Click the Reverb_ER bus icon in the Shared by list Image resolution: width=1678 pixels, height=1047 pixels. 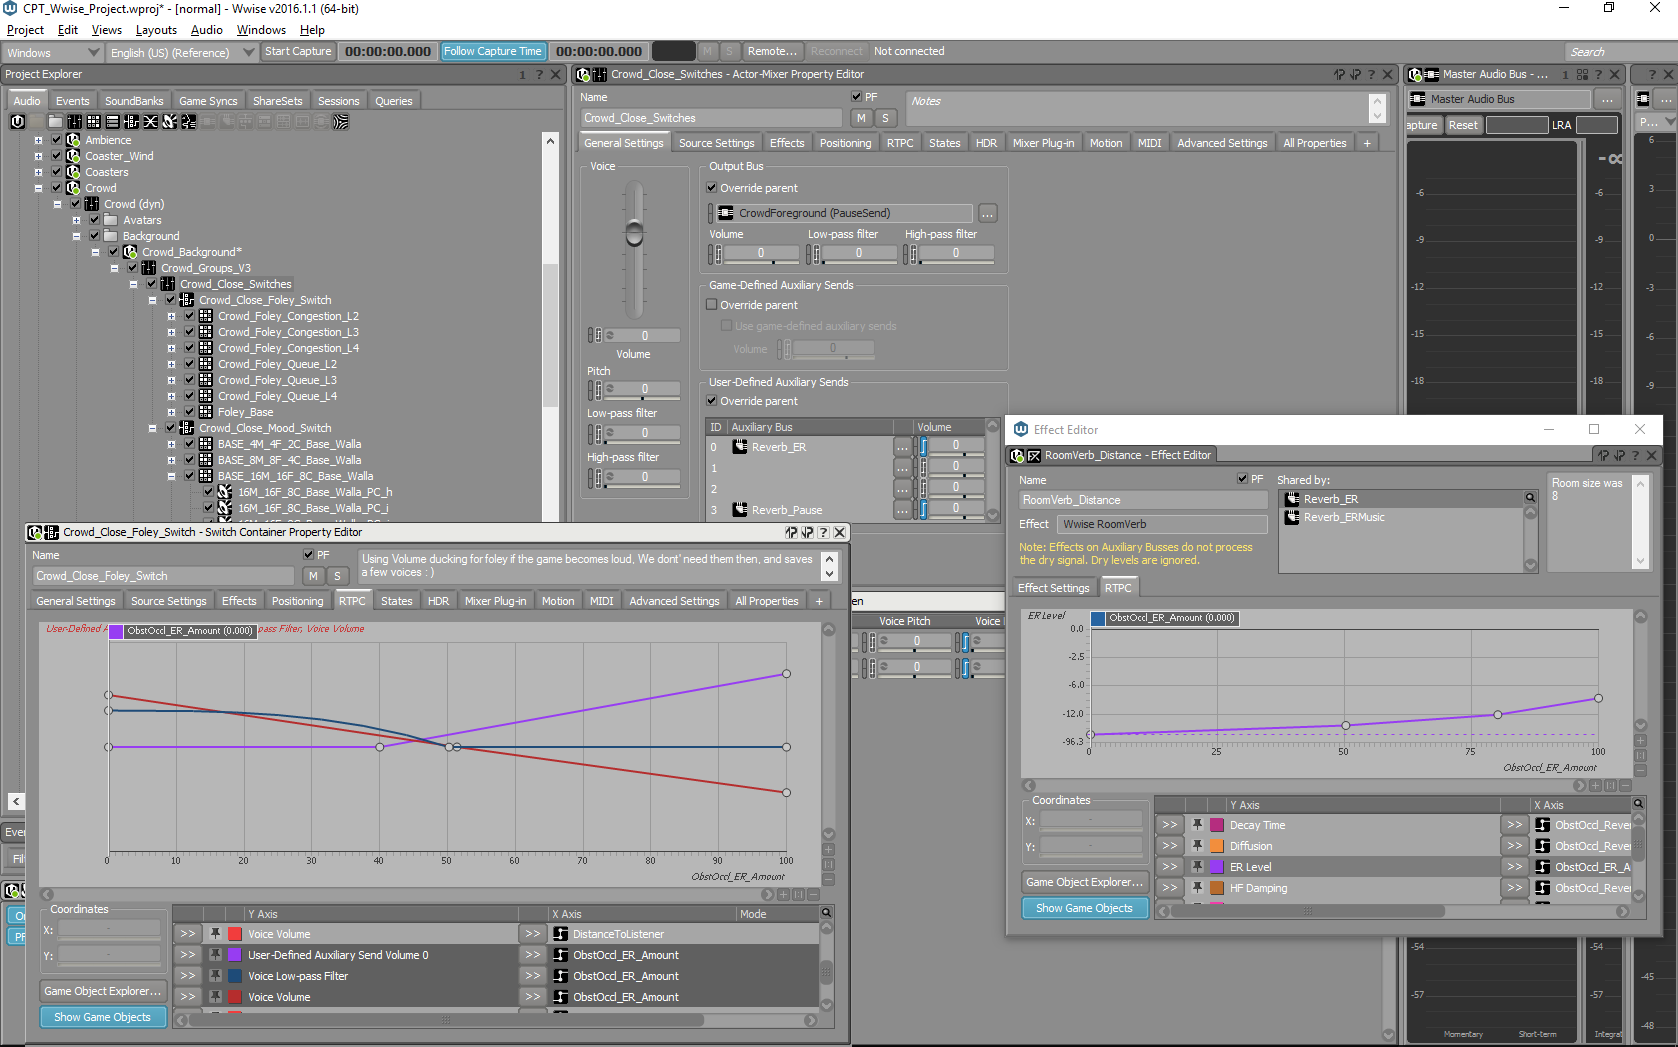1293,499
